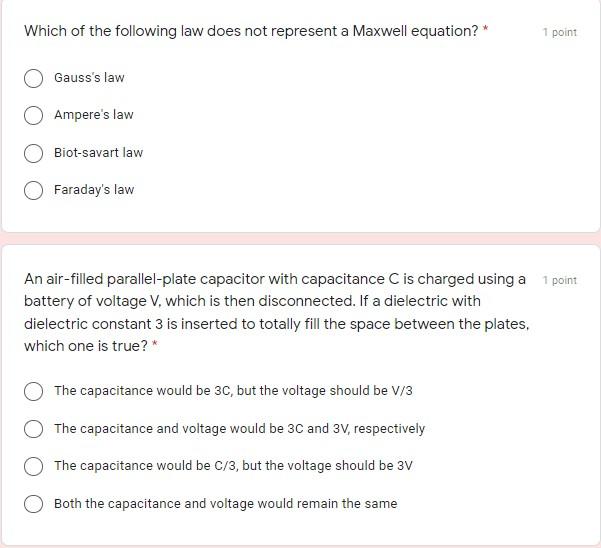
Task: Click the "would remain the same" answer text
Action: [225, 504]
